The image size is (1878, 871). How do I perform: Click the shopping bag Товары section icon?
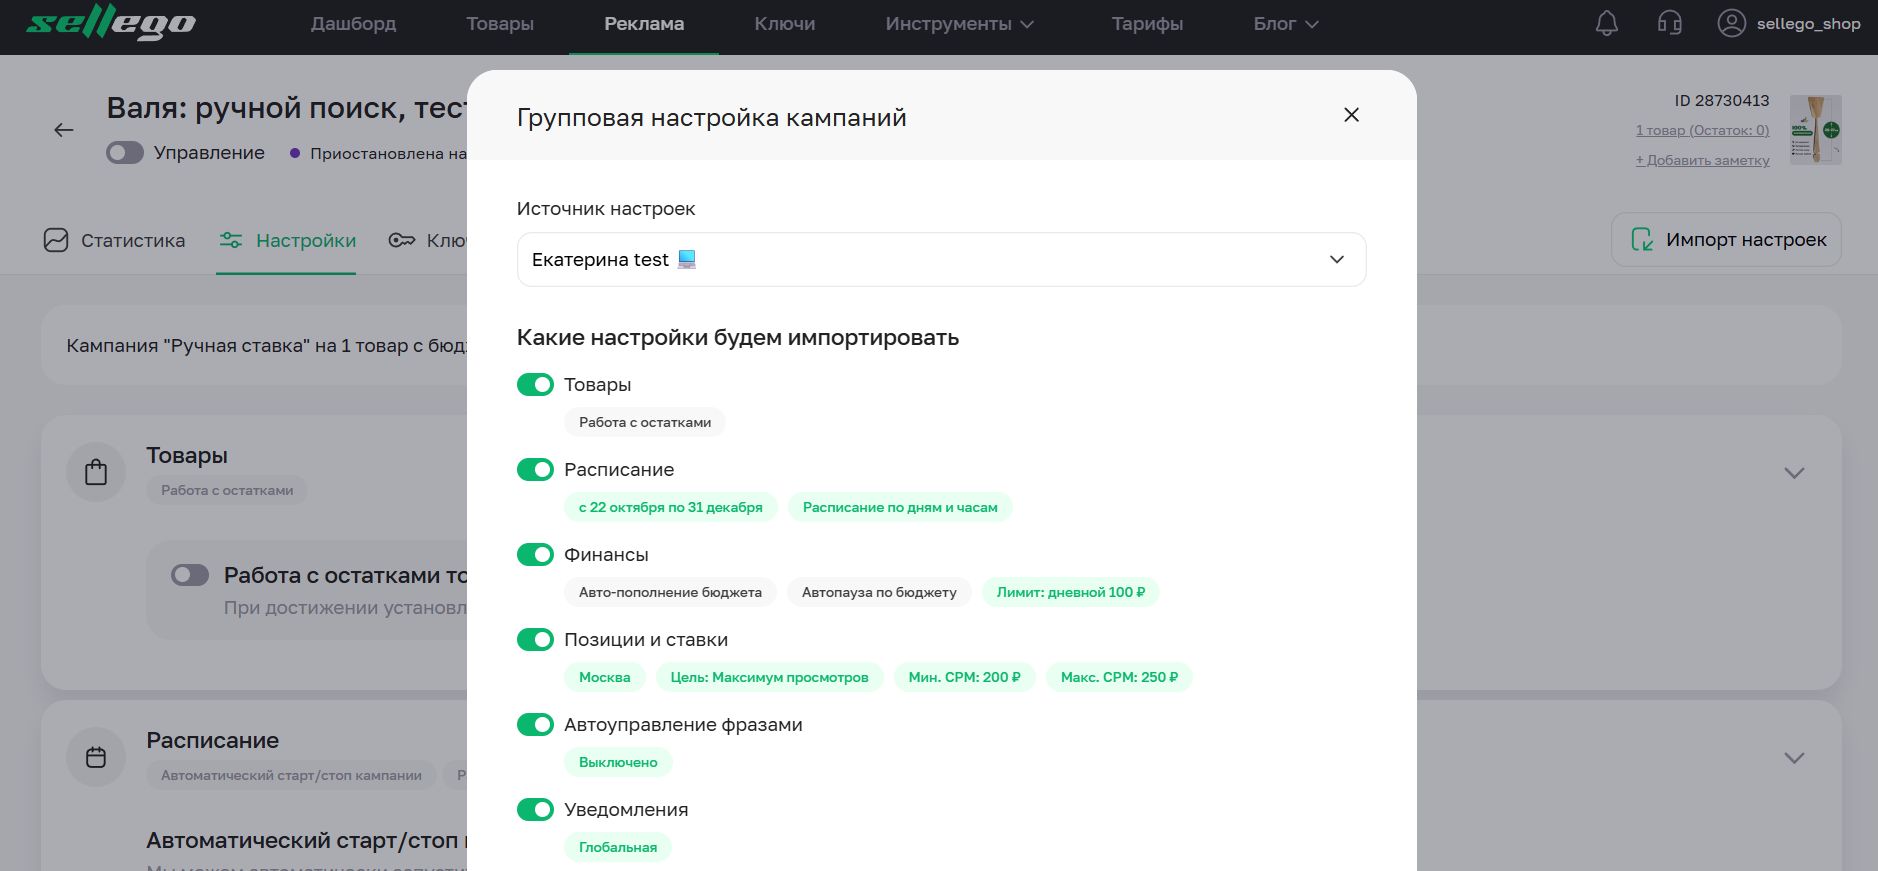(96, 472)
